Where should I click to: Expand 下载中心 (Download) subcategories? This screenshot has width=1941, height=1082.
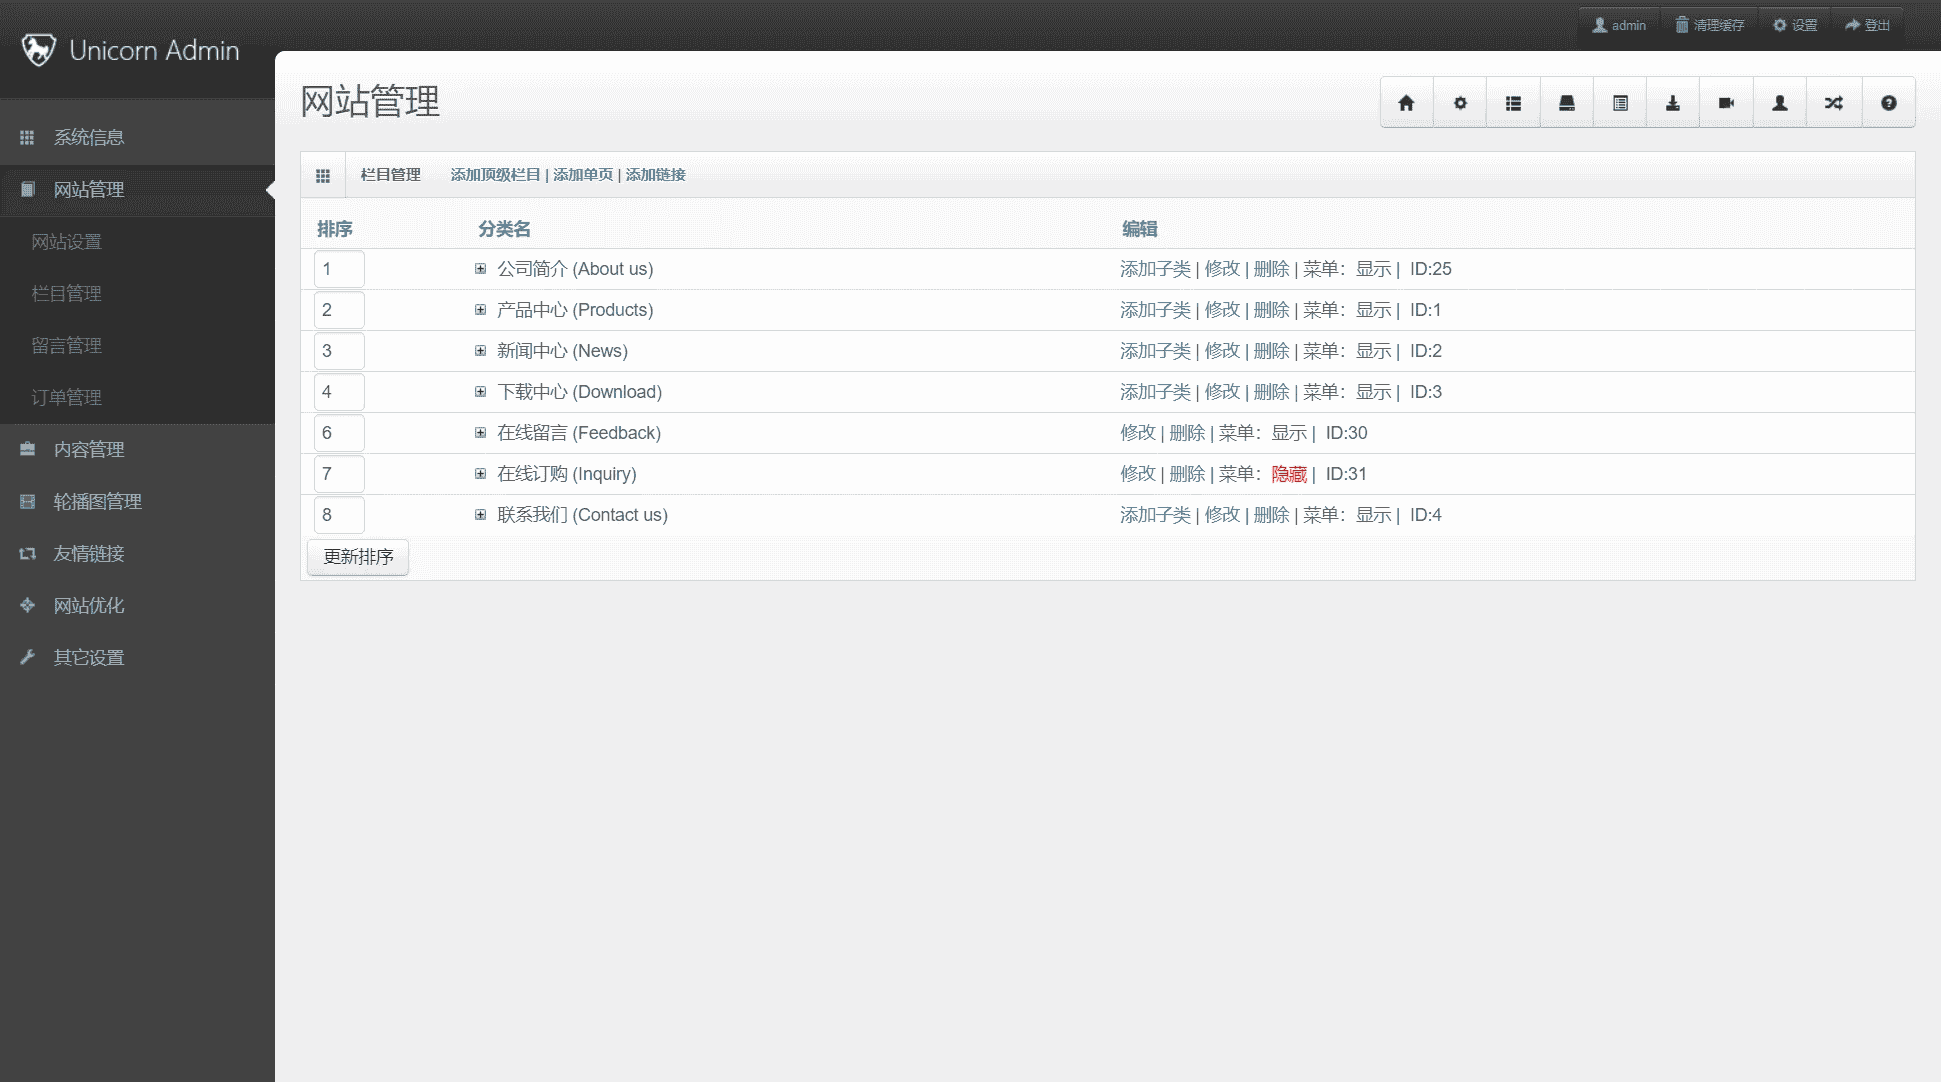(x=480, y=392)
